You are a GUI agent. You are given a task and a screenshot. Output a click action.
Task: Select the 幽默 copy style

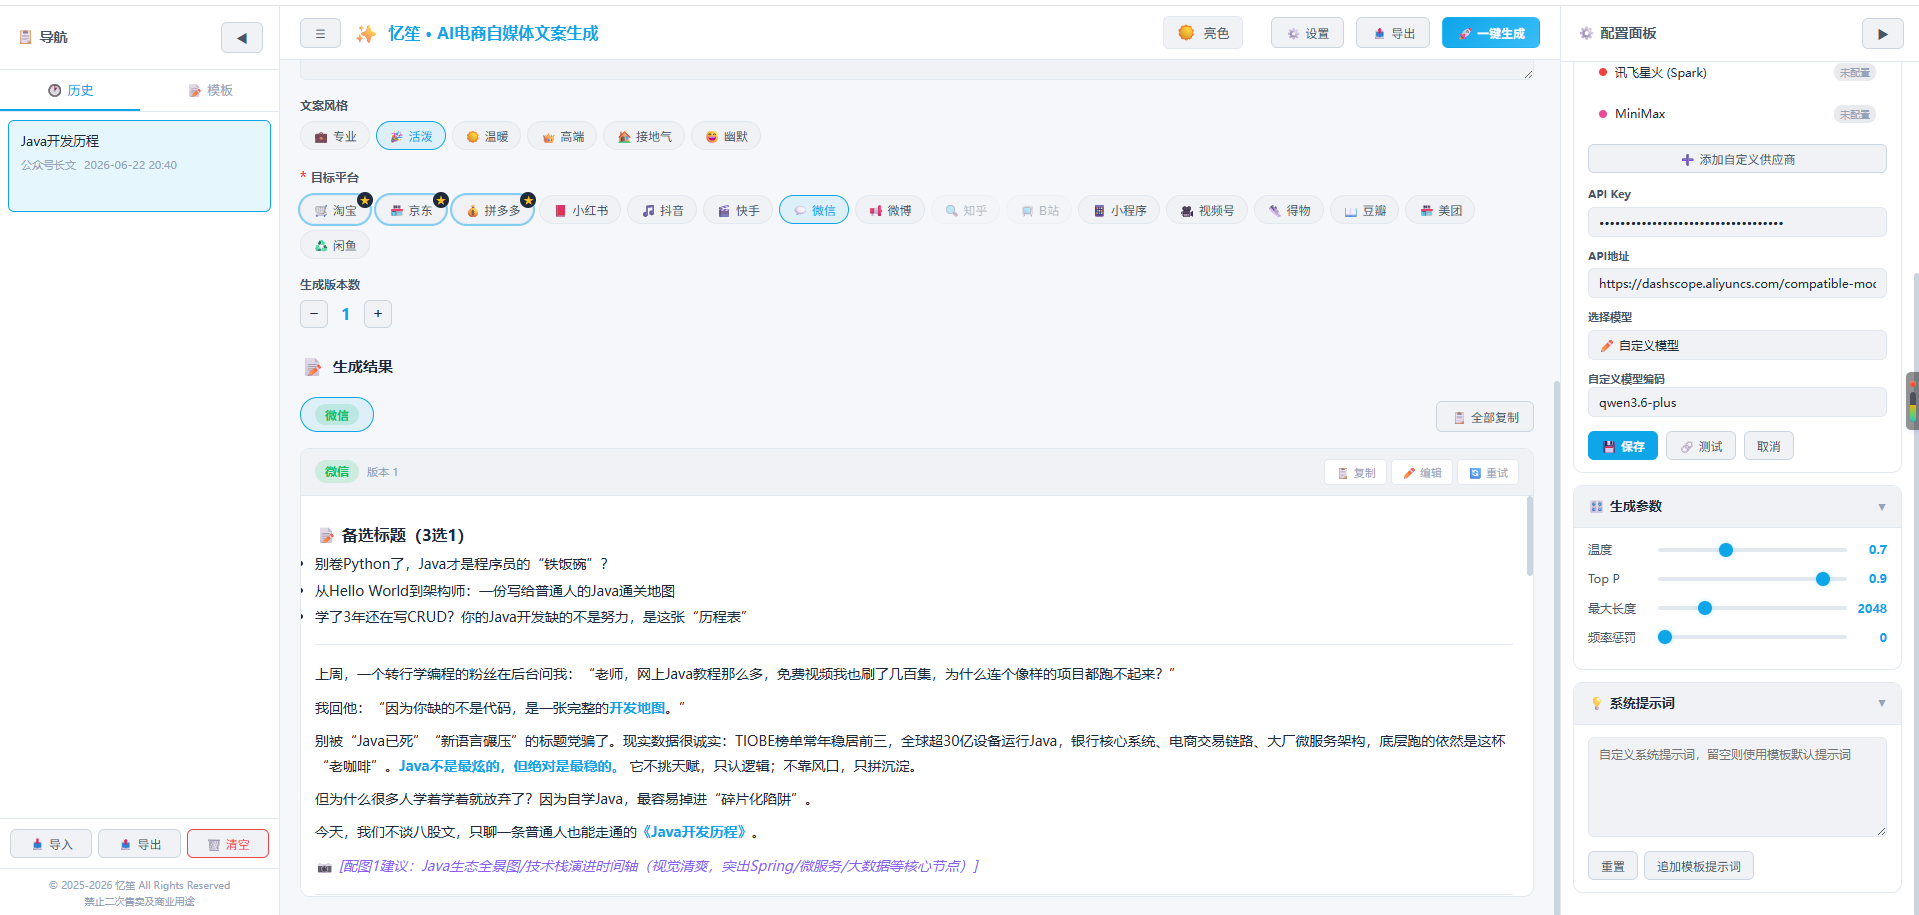[x=726, y=136]
